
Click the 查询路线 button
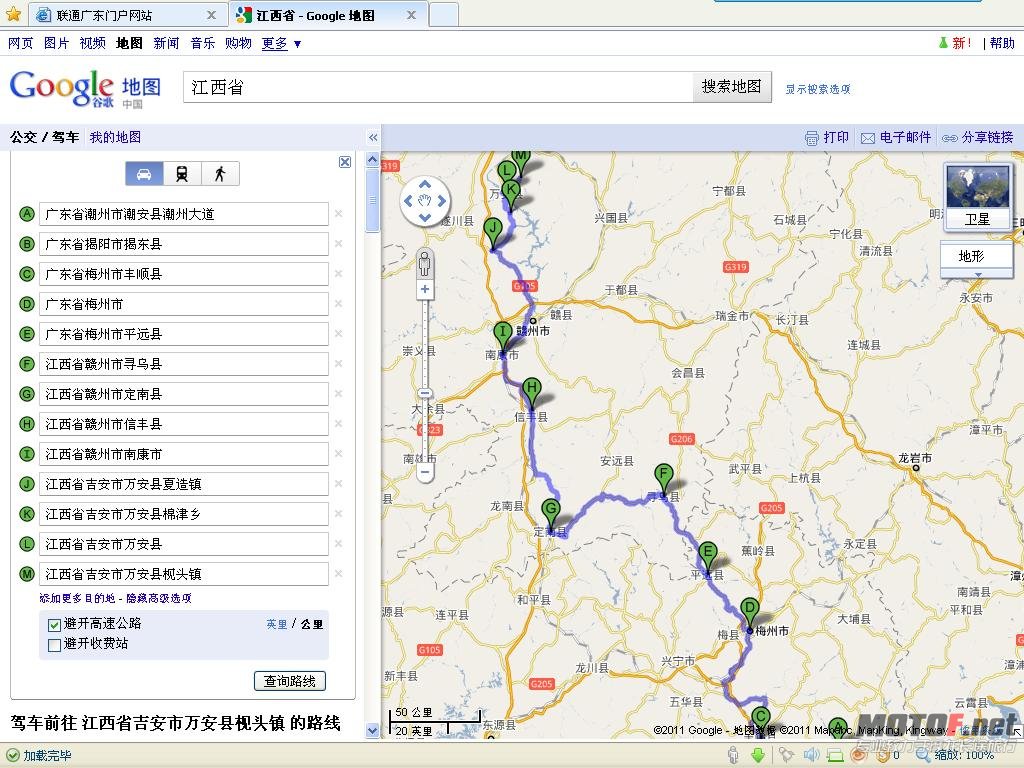[293, 680]
